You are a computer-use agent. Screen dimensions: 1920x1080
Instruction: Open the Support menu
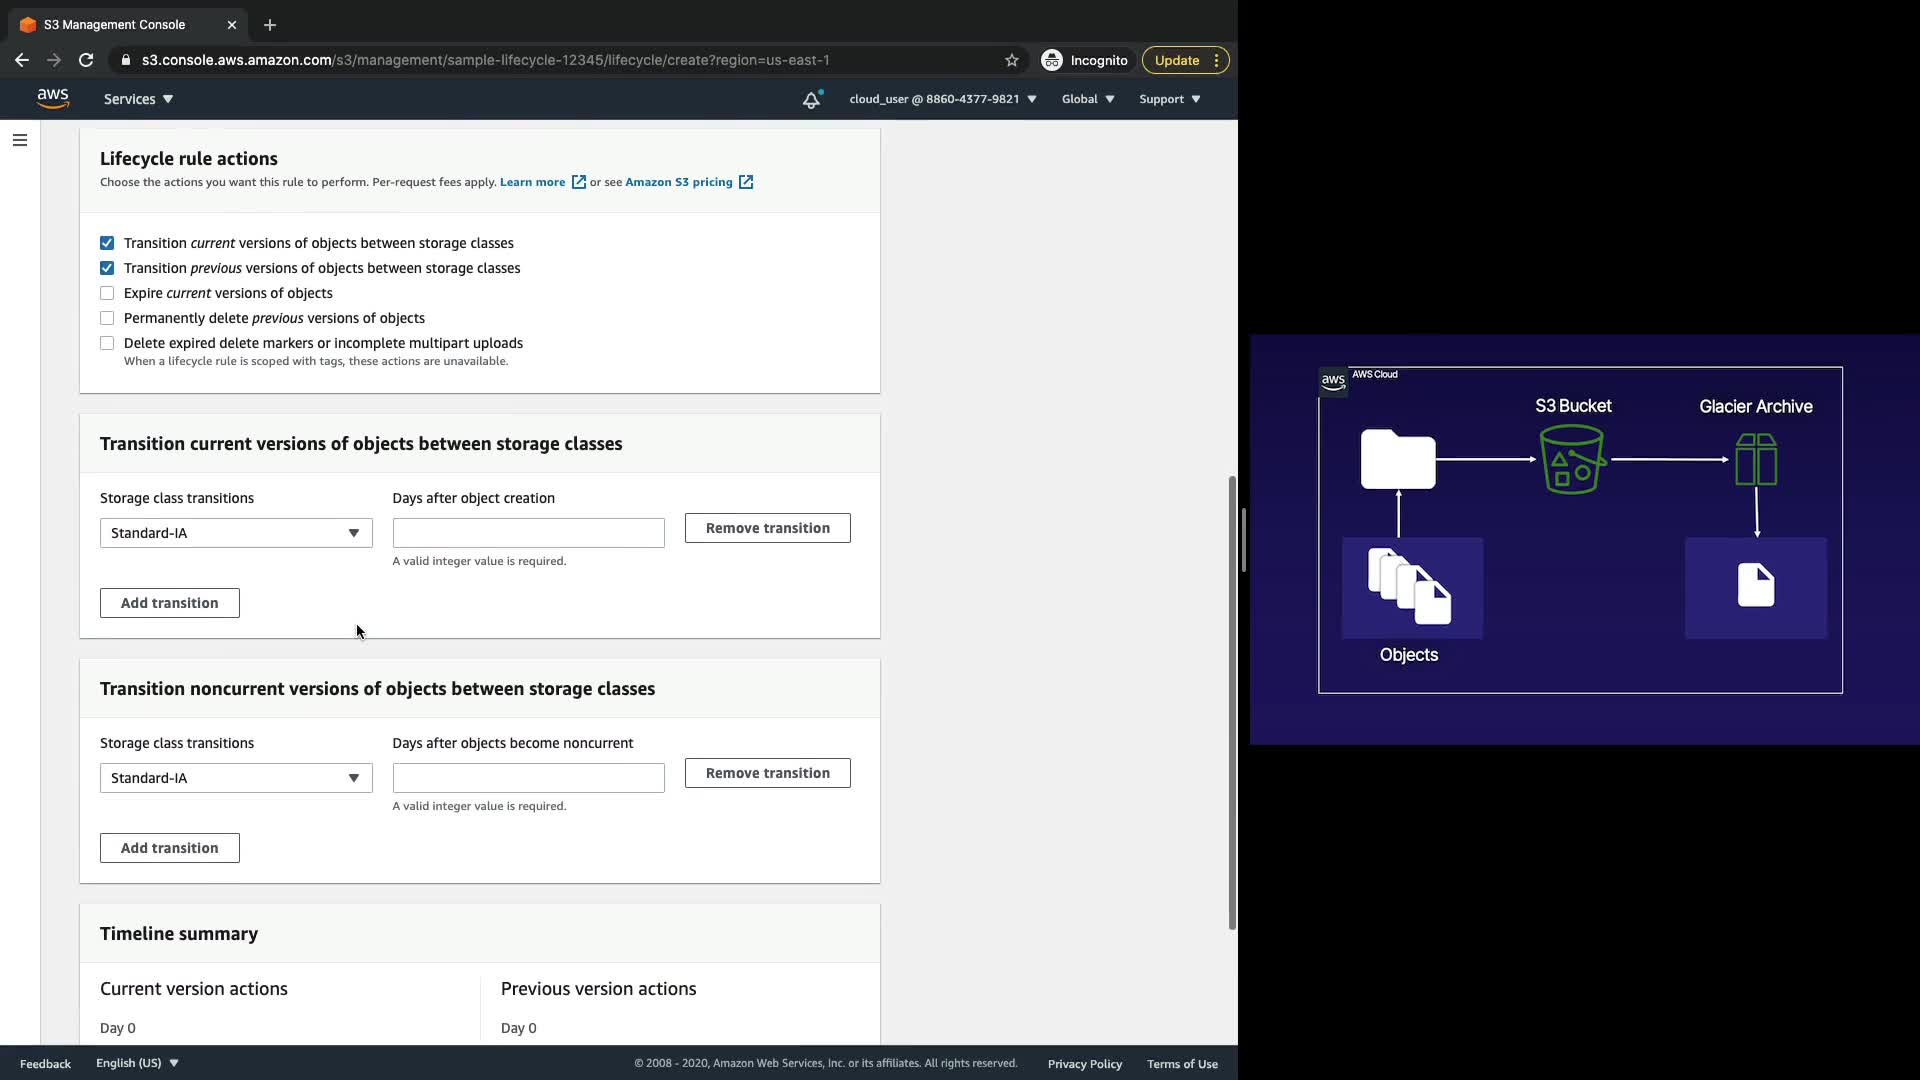pyautogui.click(x=1169, y=99)
